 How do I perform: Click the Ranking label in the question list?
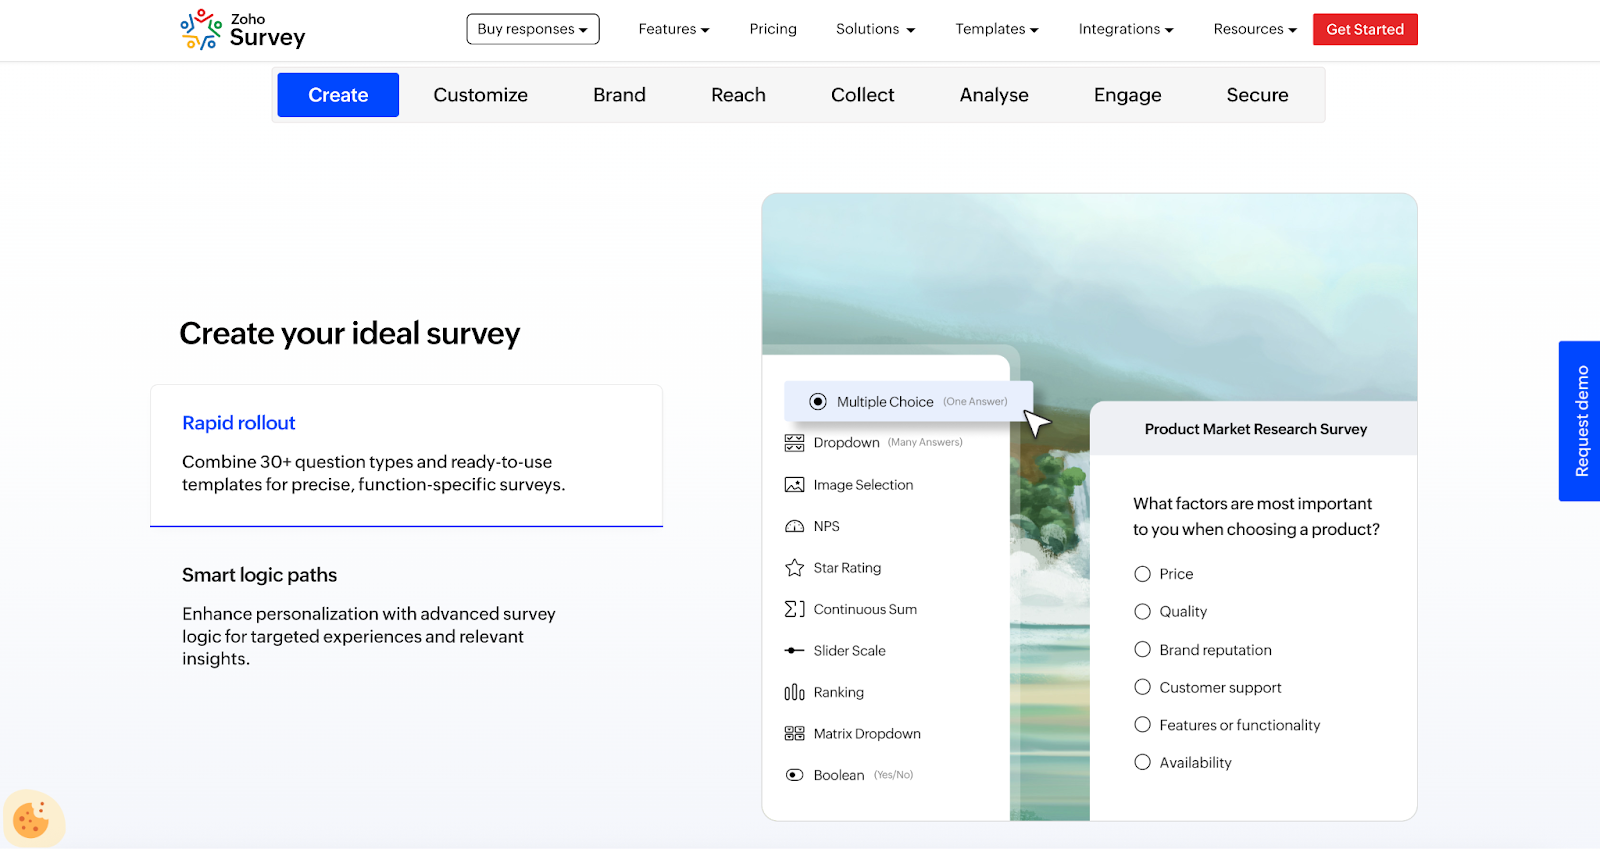click(x=839, y=692)
